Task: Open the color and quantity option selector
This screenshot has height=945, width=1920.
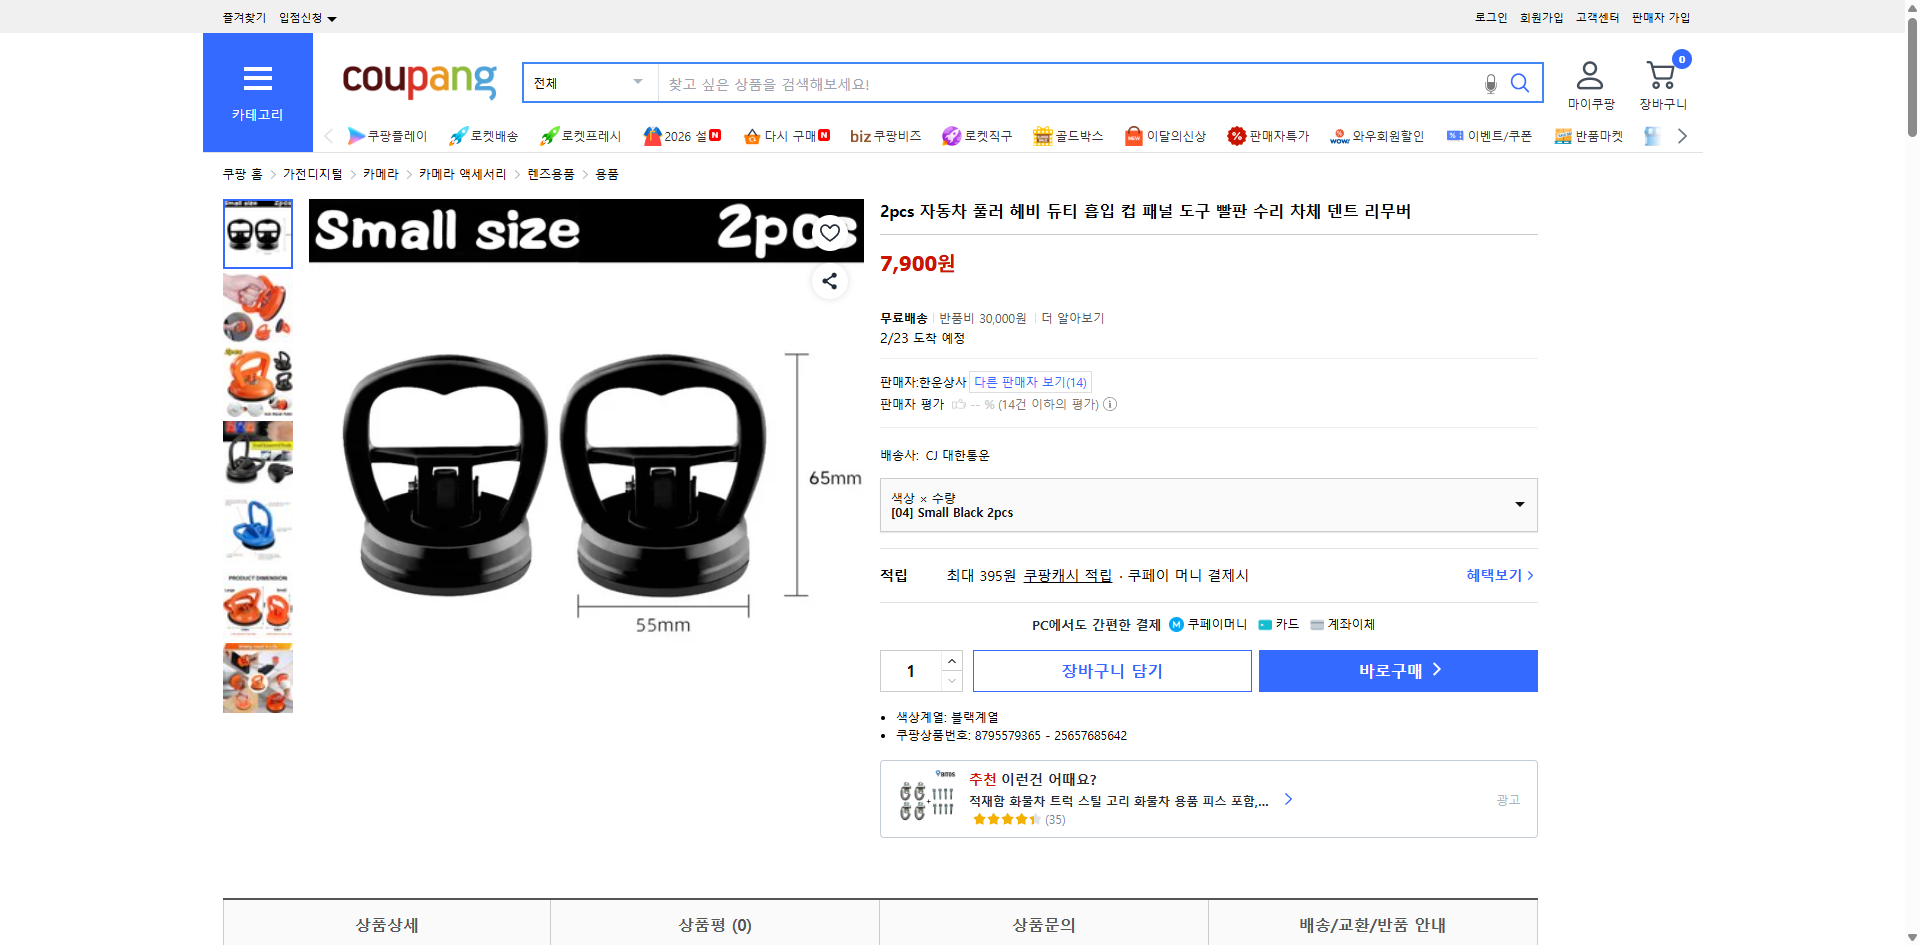Action: pos(1208,505)
